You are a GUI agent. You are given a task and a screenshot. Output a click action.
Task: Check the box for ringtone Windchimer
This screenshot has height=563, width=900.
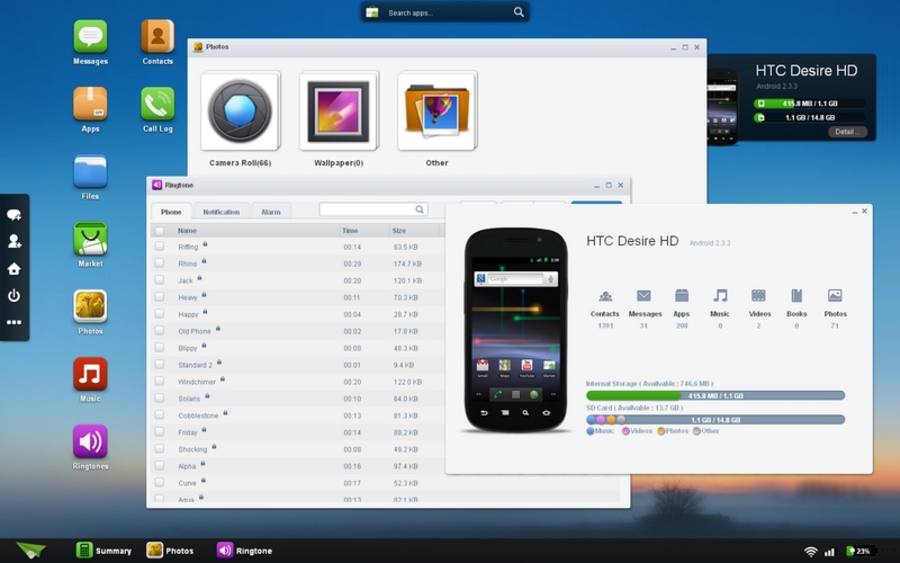point(159,381)
